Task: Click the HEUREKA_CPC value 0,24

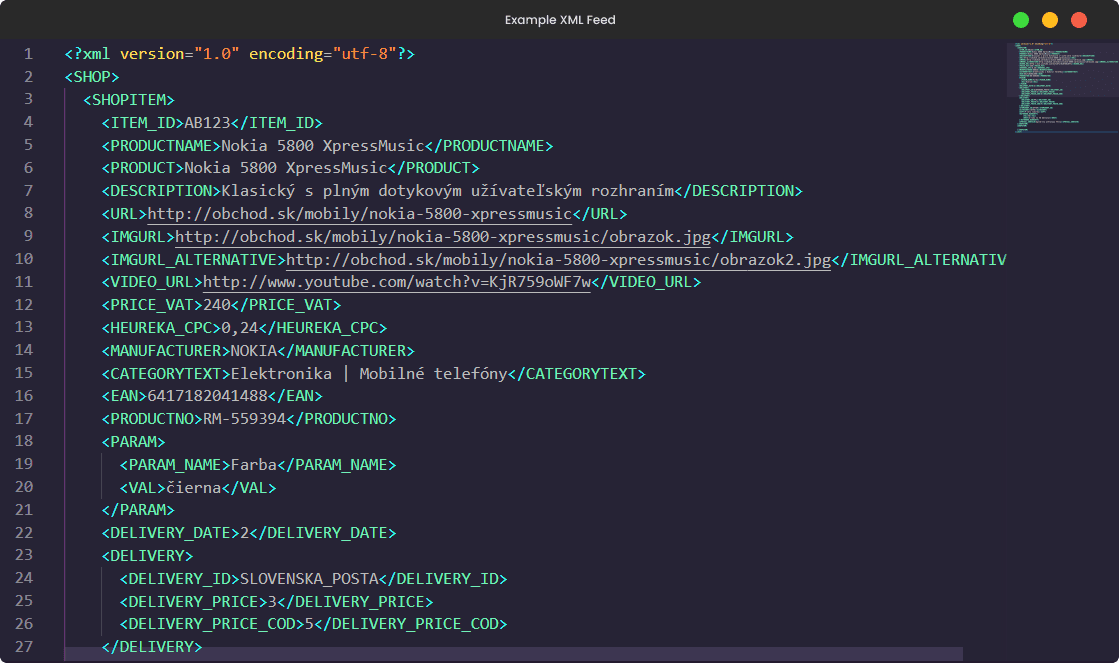Action: tap(240, 328)
